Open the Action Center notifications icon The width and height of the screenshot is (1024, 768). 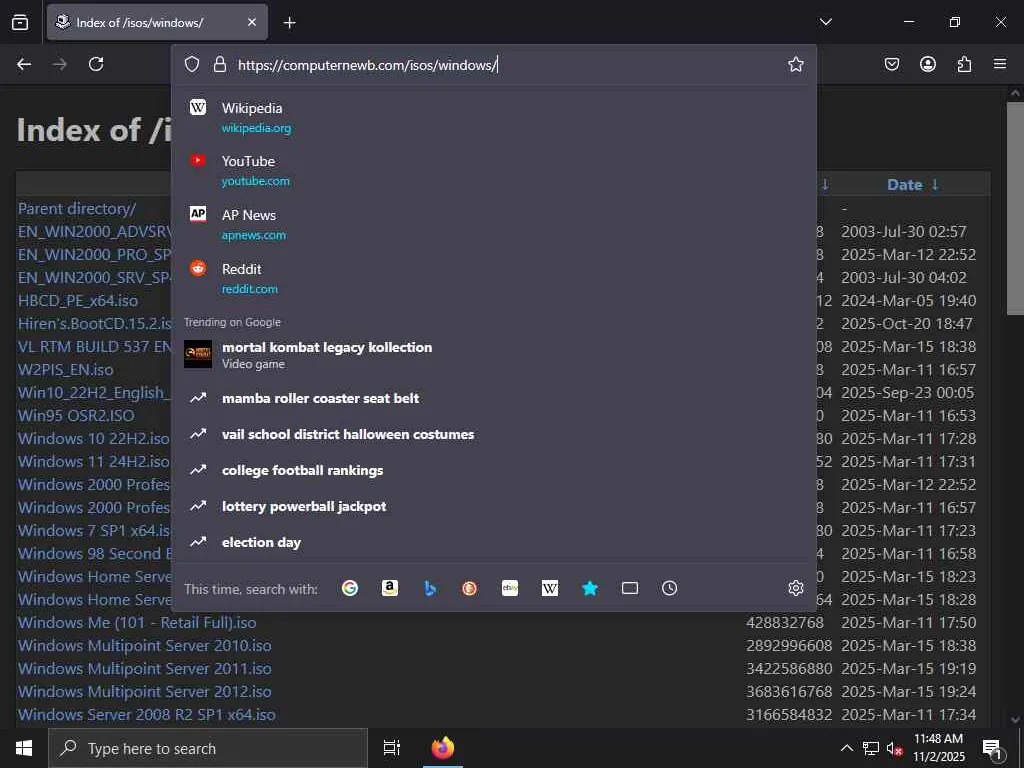(993, 748)
